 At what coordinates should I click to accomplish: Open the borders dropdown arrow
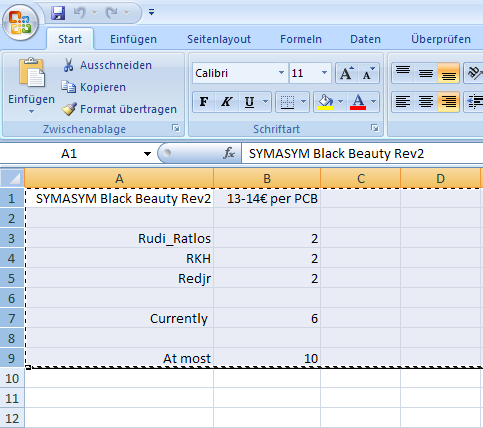click(x=303, y=102)
